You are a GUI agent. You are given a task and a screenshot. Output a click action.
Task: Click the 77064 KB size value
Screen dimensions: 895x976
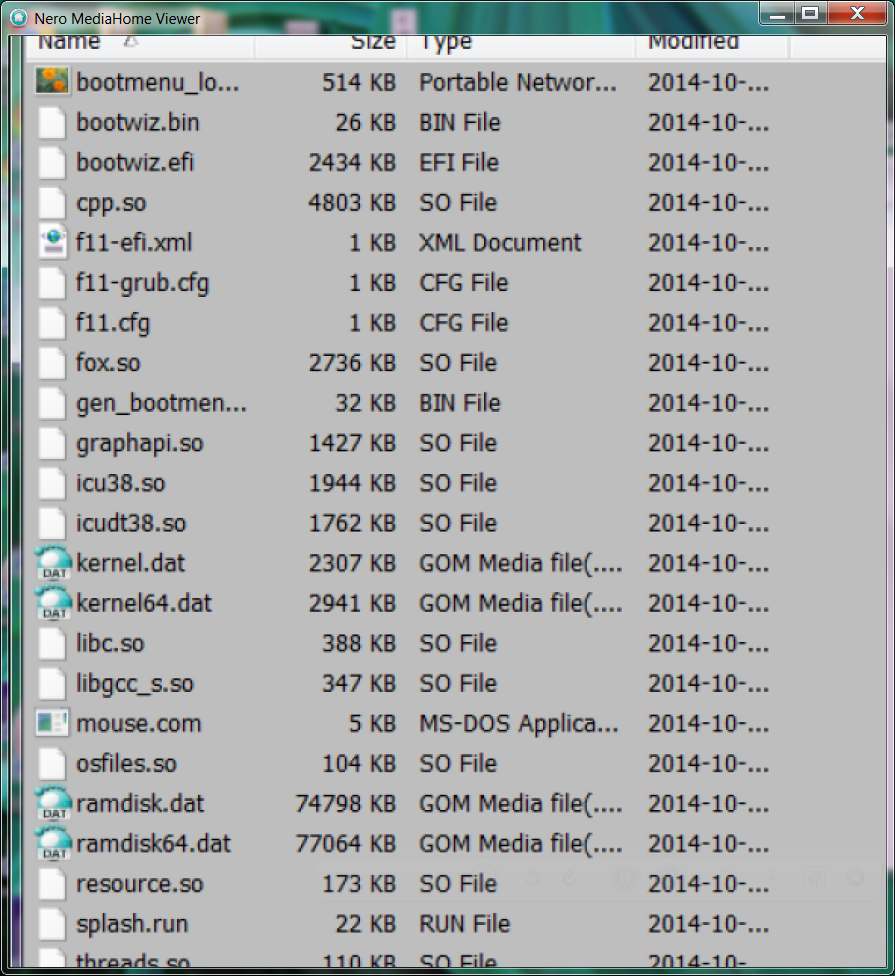tap(345, 844)
